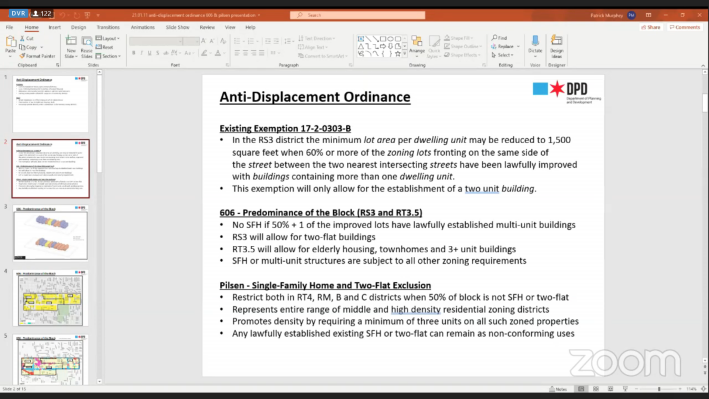
Task: Click the font color swatch button
Action: [x=218, y=53]
